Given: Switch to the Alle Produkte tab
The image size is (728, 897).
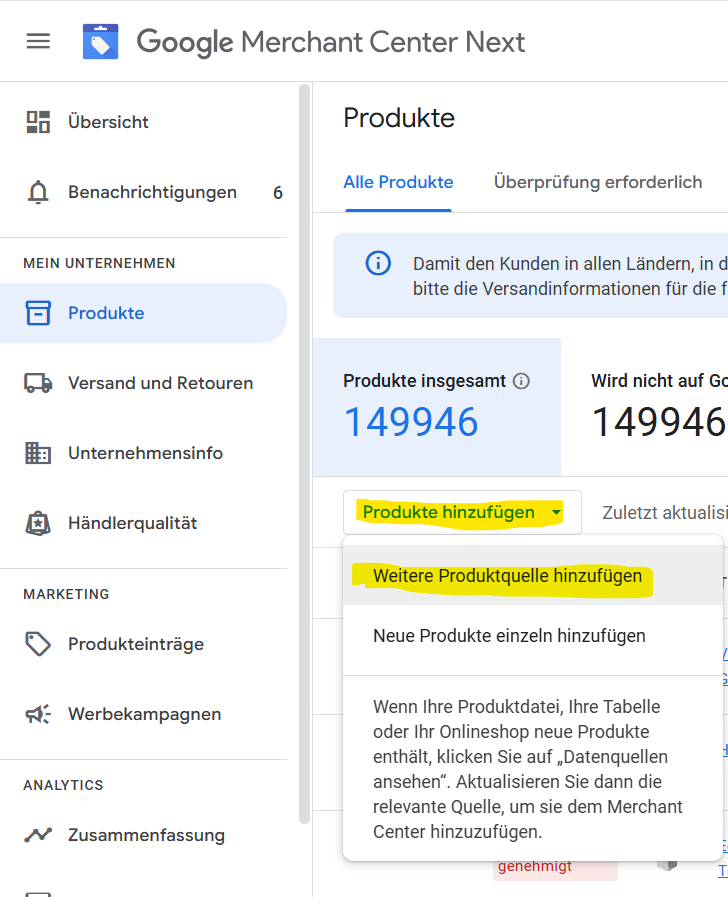Looking at the screenshot, I should click(x=398, y=182).
